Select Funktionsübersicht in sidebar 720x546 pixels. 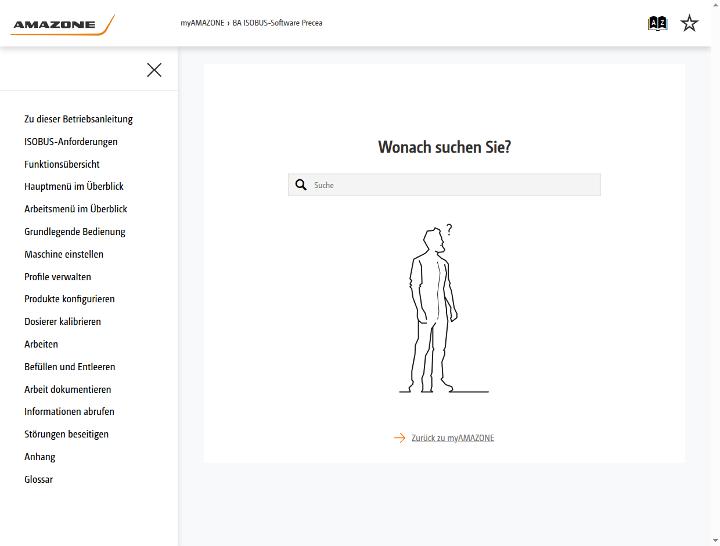coord(62,164)
